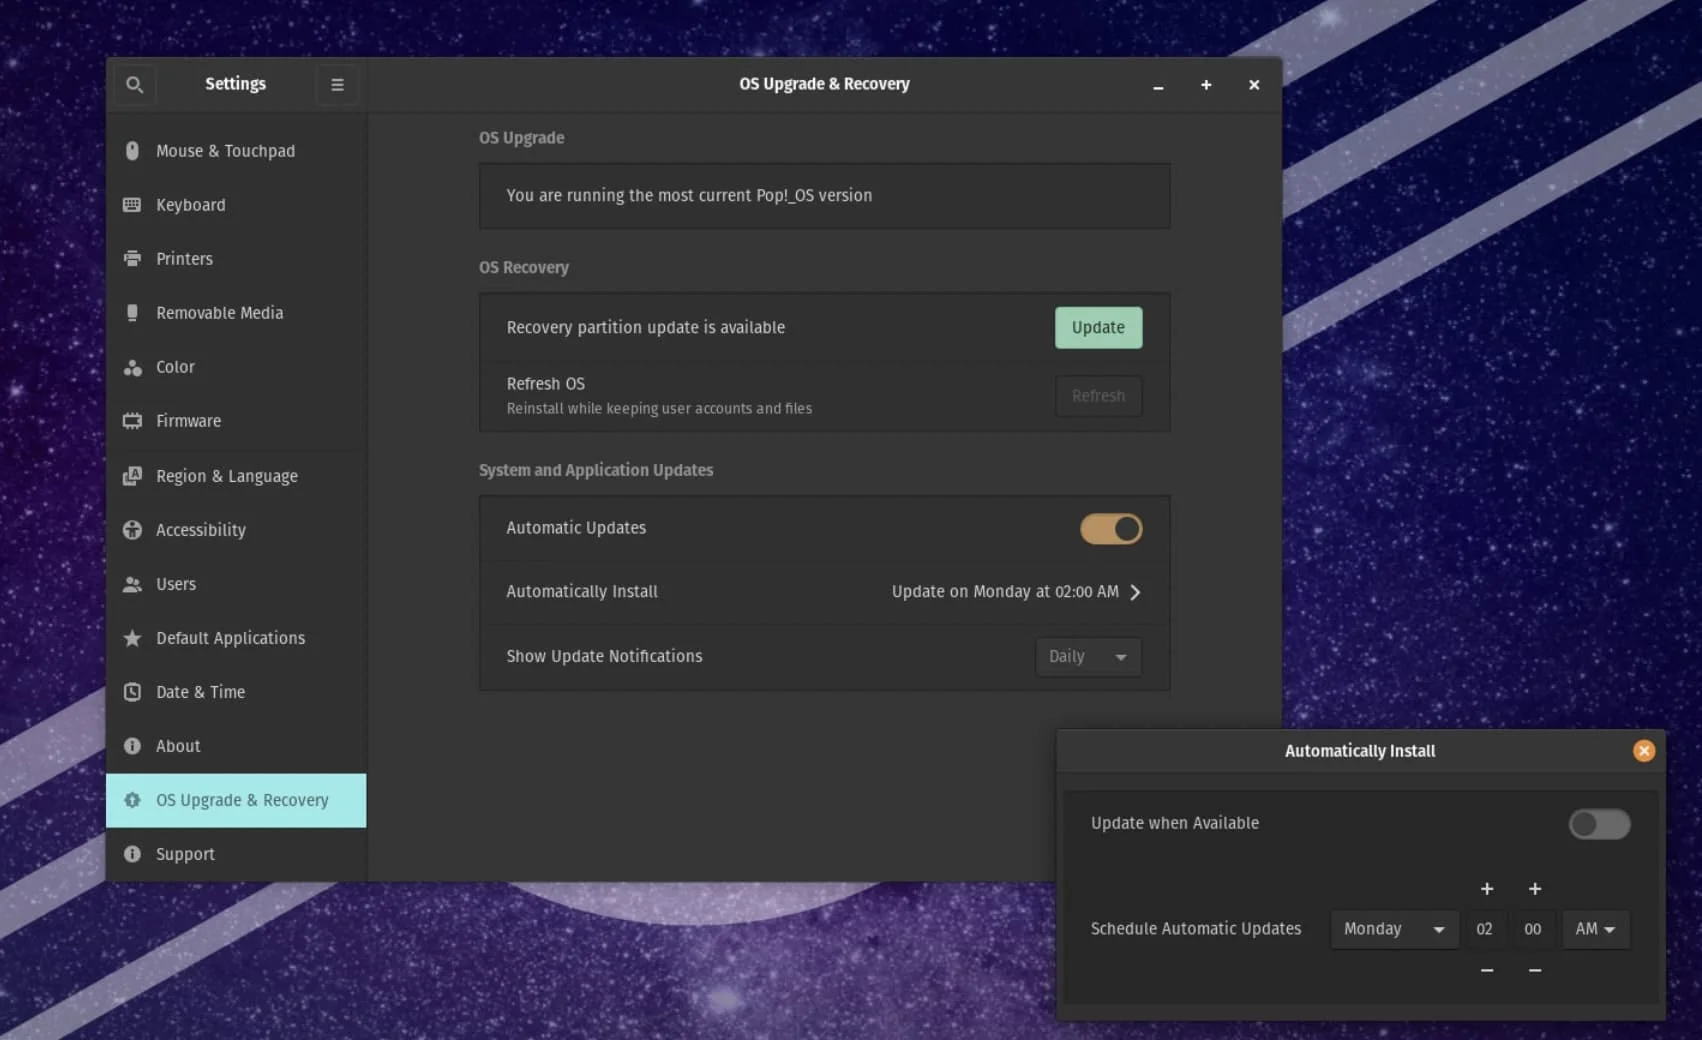Click the Color panel icon
Viewport: 1702px width, 1040px height.
132,367
